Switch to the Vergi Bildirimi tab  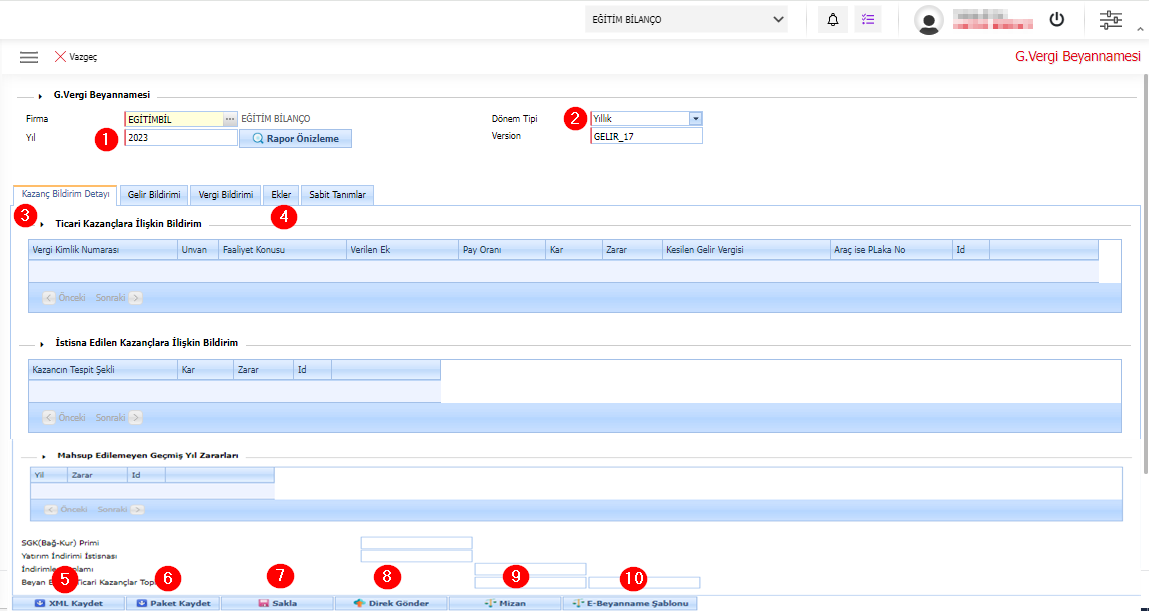pyautogui.click(x=226, y=195)
